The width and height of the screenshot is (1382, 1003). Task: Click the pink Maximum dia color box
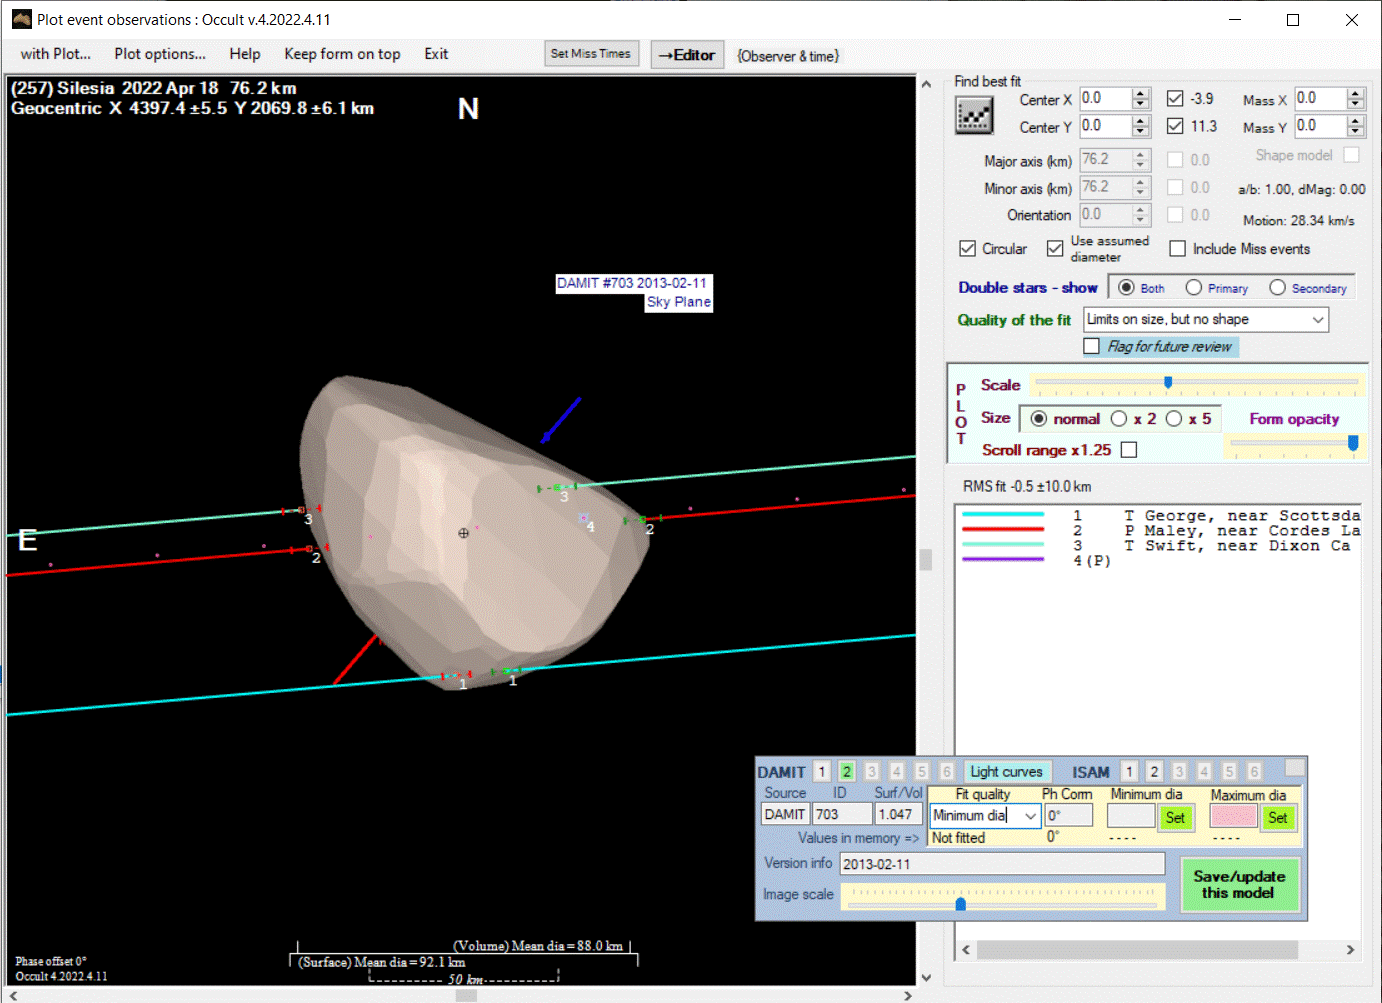1232,817
